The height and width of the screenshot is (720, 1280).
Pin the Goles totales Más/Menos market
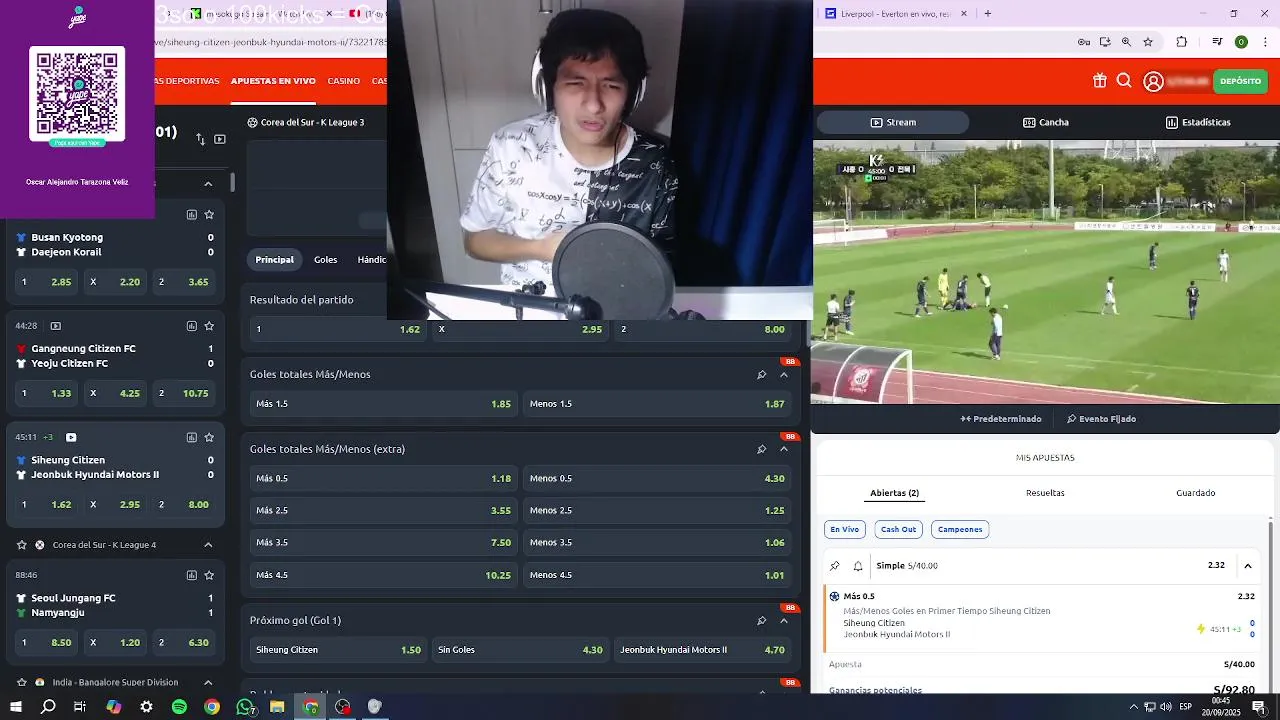pos(761,375)
